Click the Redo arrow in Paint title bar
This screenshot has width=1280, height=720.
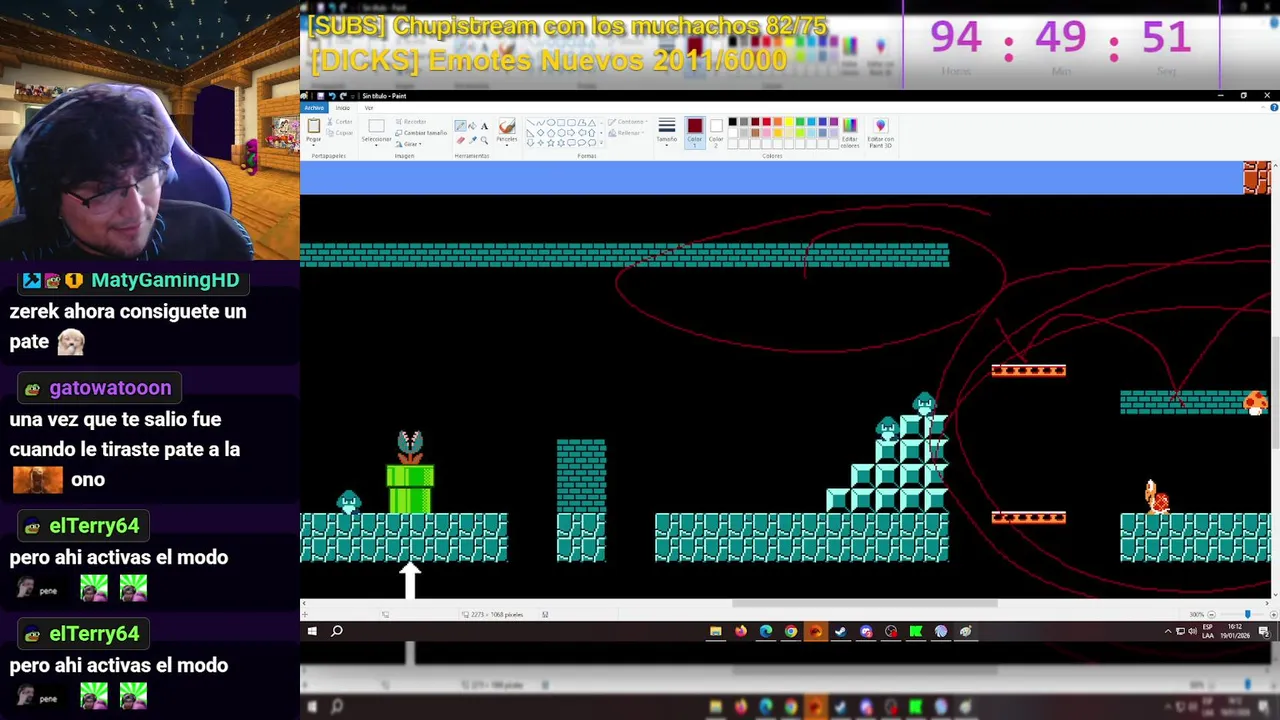(x=343, y=96)
